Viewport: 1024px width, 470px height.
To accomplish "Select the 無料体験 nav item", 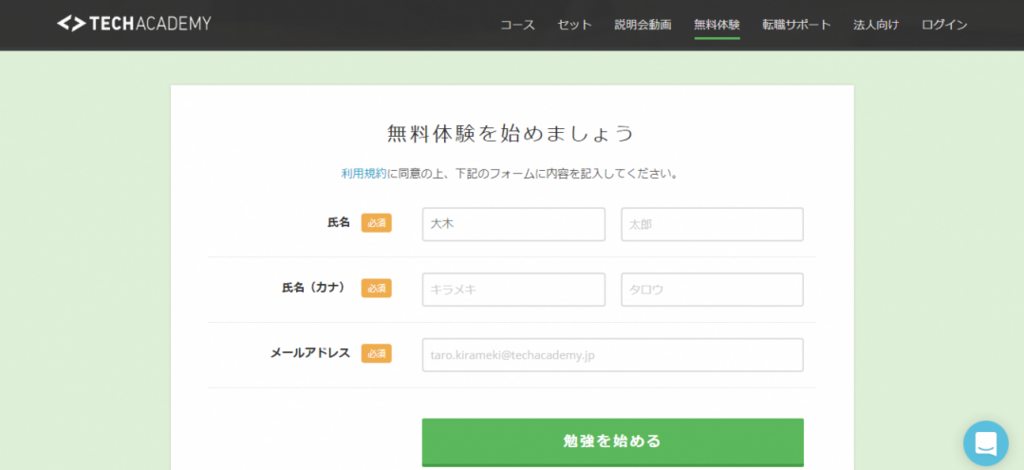I will 717,25.
